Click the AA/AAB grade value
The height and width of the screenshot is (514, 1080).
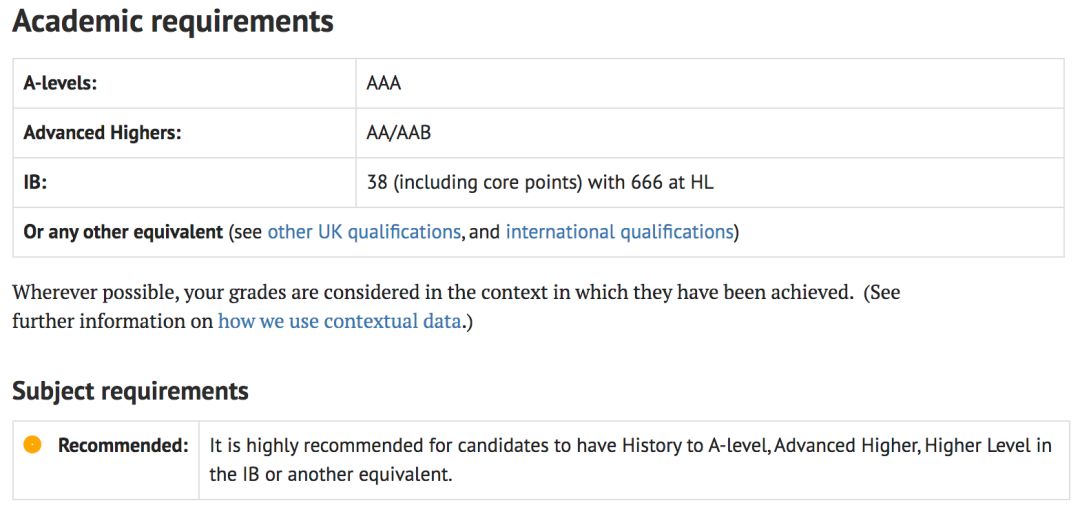coord(399,133)
